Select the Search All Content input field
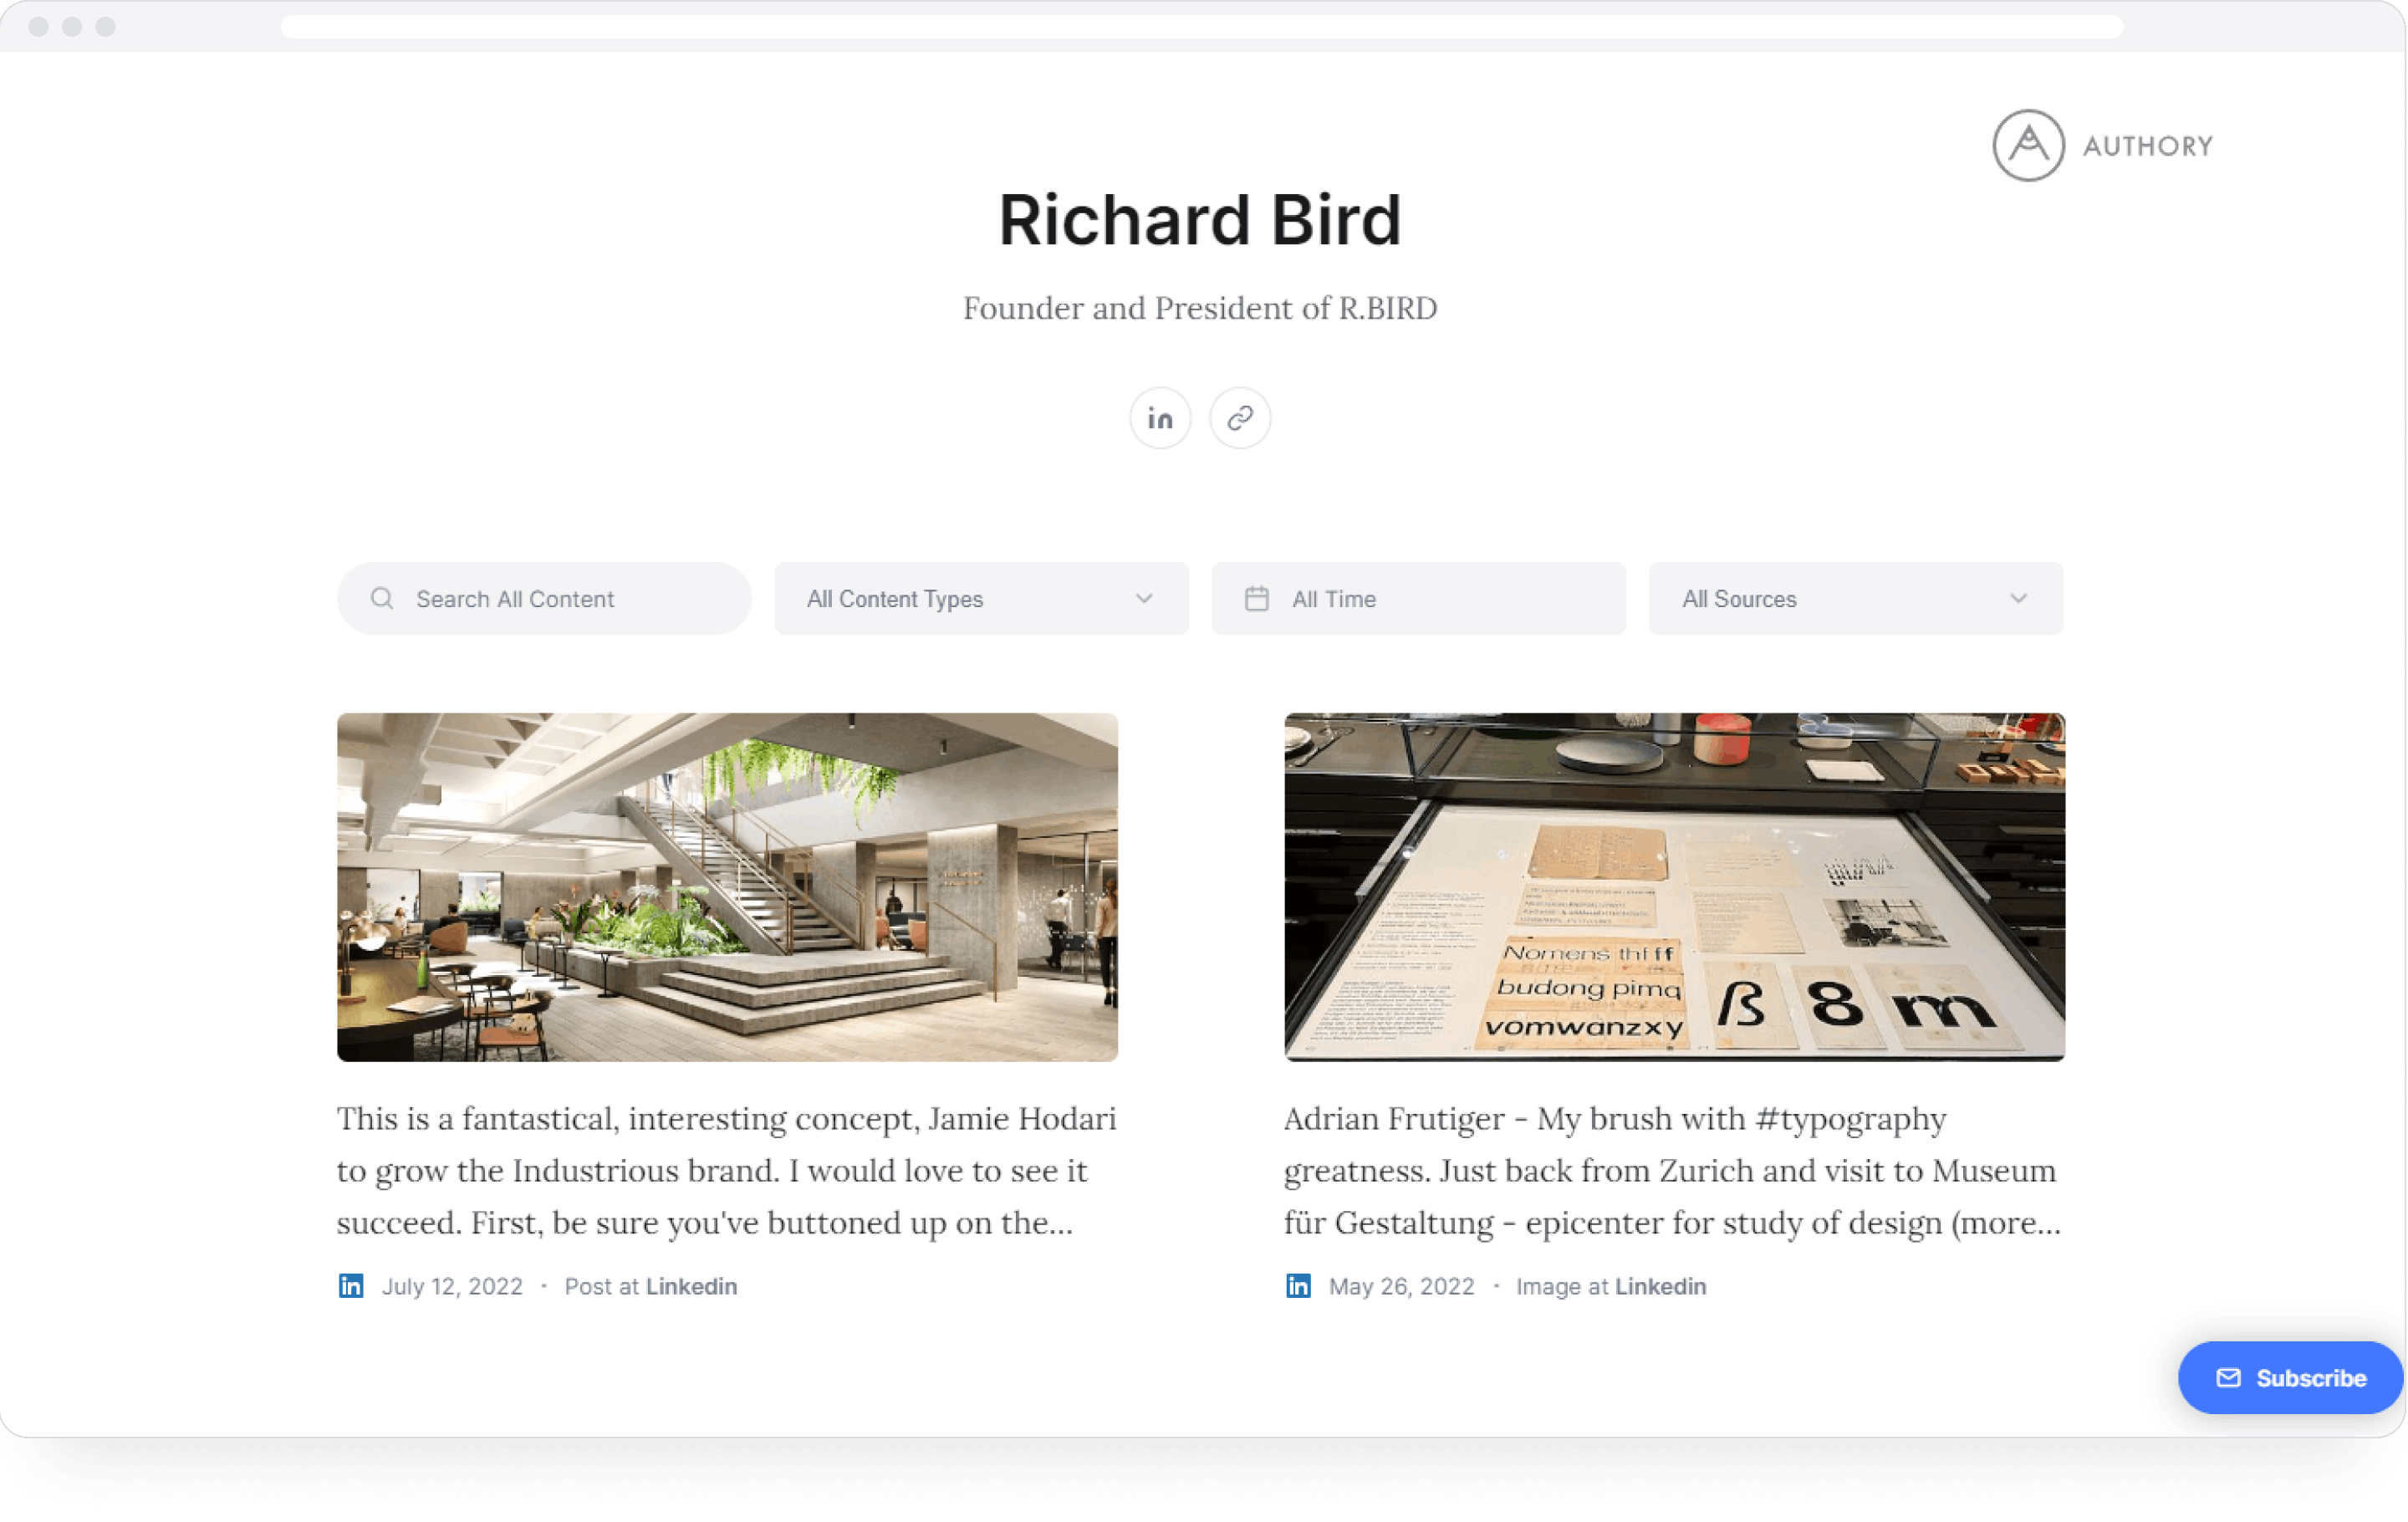This screenshot has width=2408, height=1522. 543,600
